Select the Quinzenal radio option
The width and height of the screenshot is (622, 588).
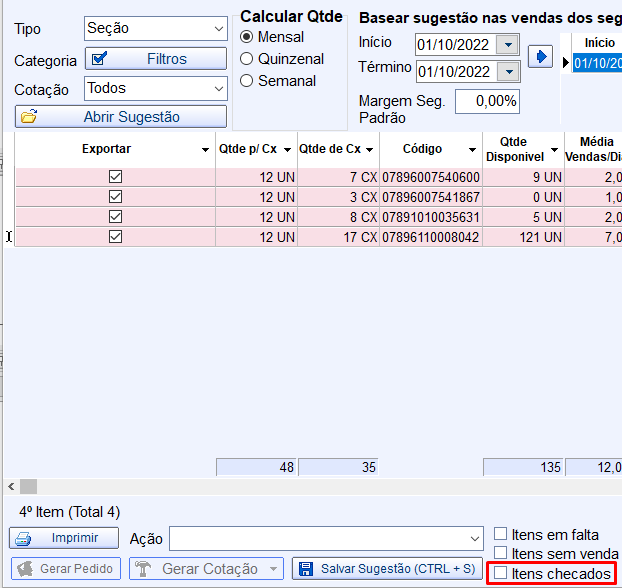pos(247,59)
